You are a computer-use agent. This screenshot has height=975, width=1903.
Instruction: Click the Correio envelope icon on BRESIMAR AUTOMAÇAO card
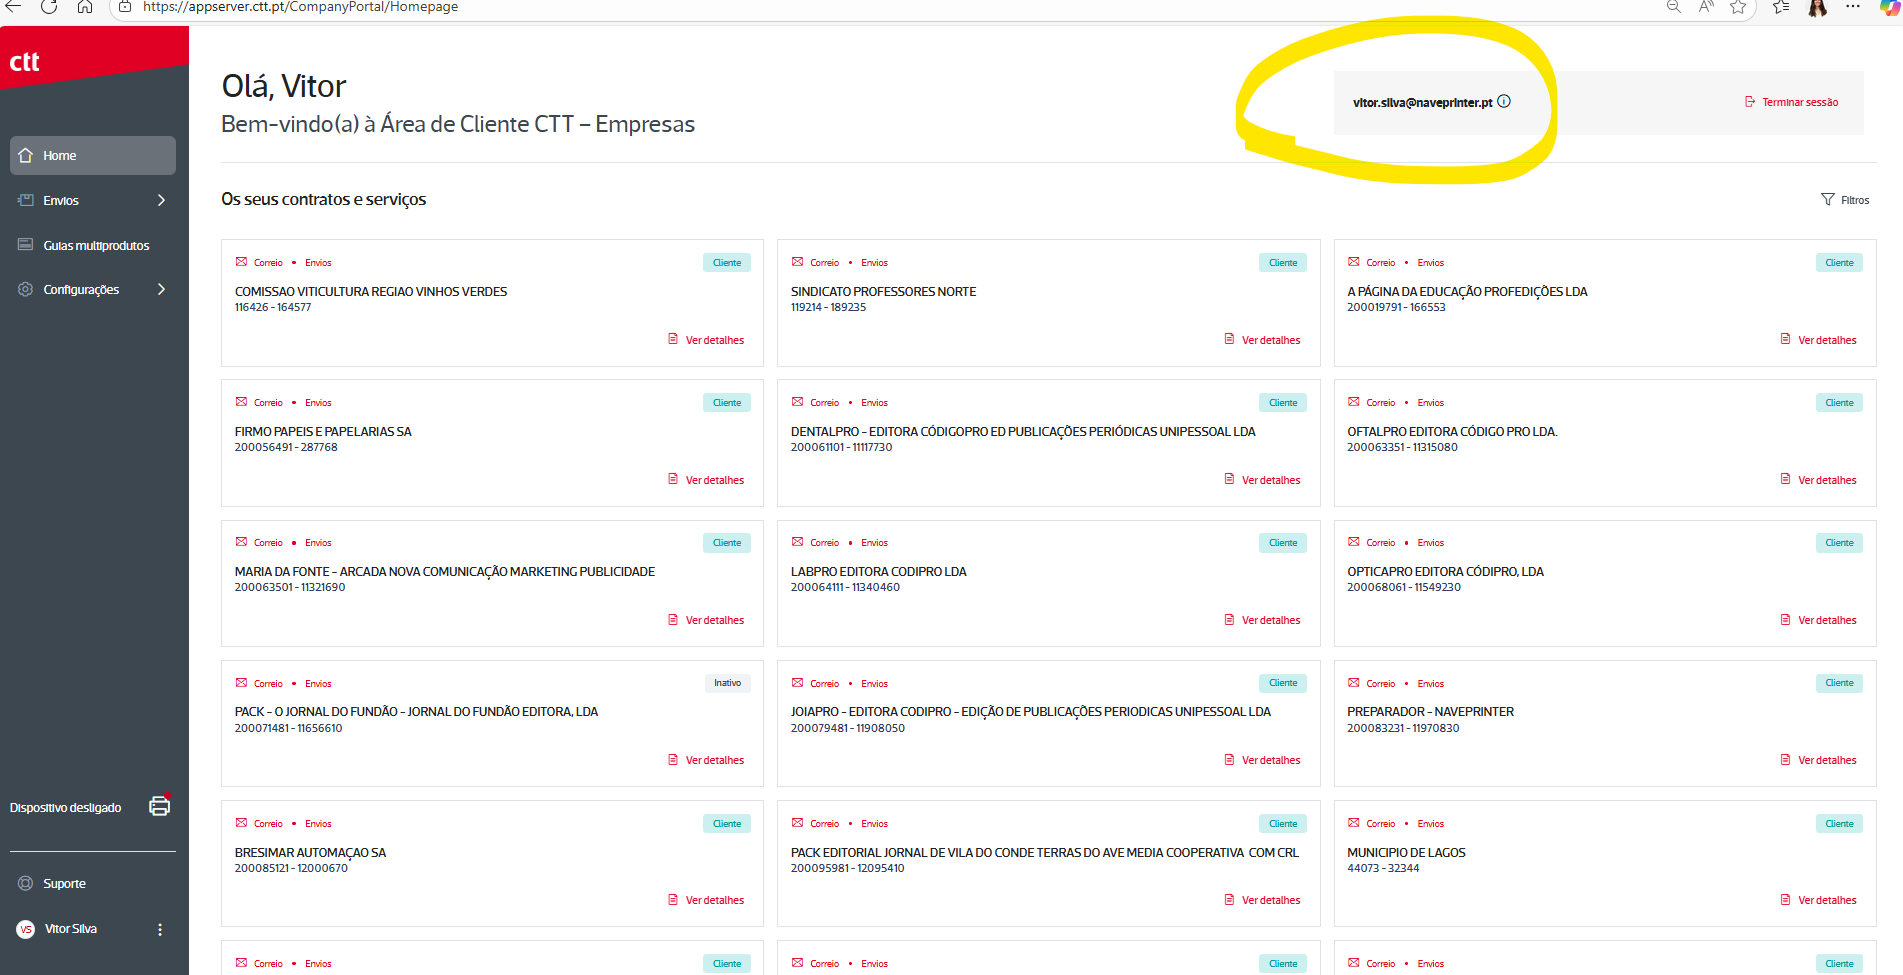coord(241,823)
